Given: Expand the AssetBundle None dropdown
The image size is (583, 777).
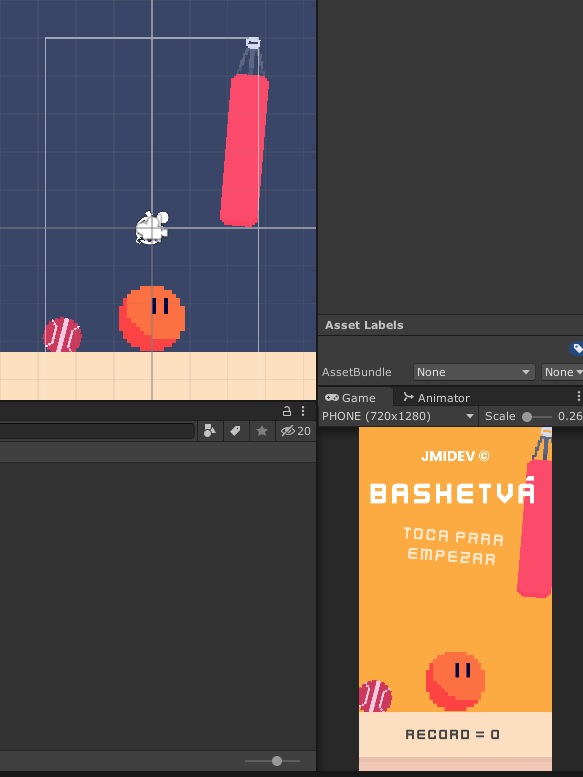Looking at the screenshot, I should click(x=474, y=372).
